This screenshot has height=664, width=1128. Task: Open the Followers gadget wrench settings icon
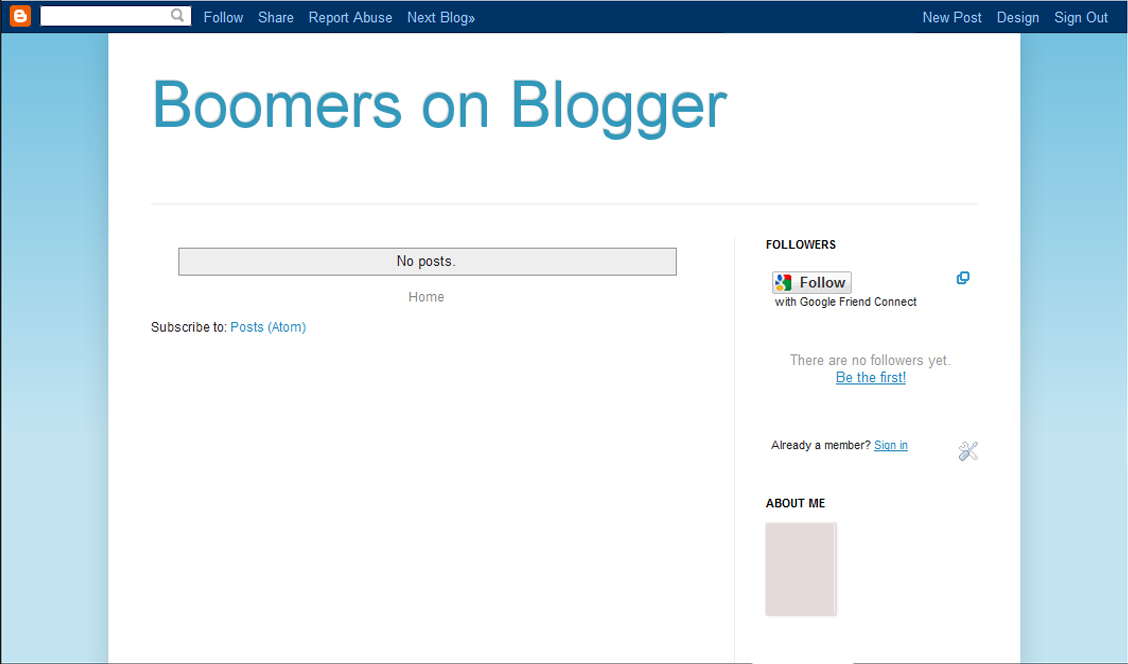point(967,450)
